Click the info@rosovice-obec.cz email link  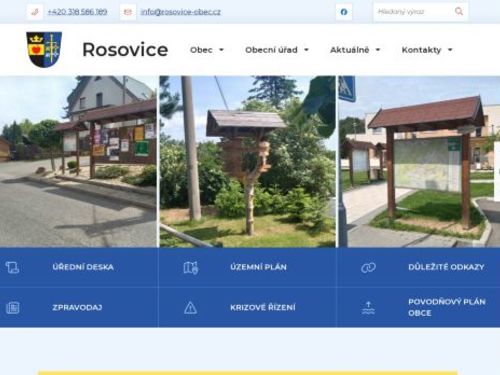click(x=181, y=12)
